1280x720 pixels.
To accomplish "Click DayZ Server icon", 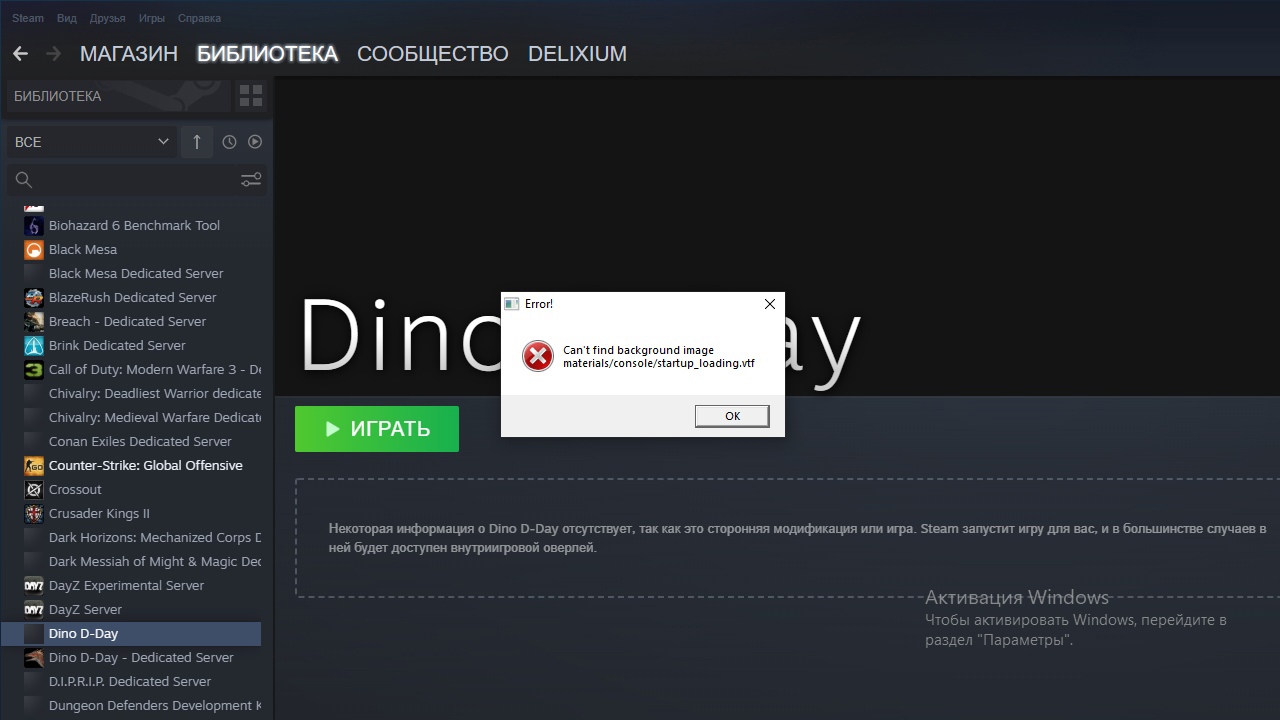I will tap(34, 609).
